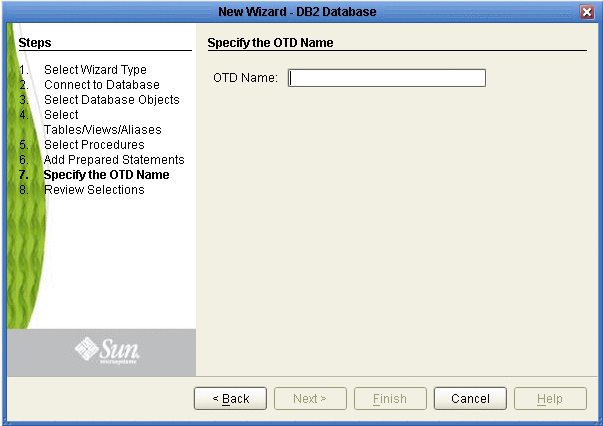Cancel the DB2 Database wizard
Viewport: 603px width, 426px height.
(x=470, y=398)
